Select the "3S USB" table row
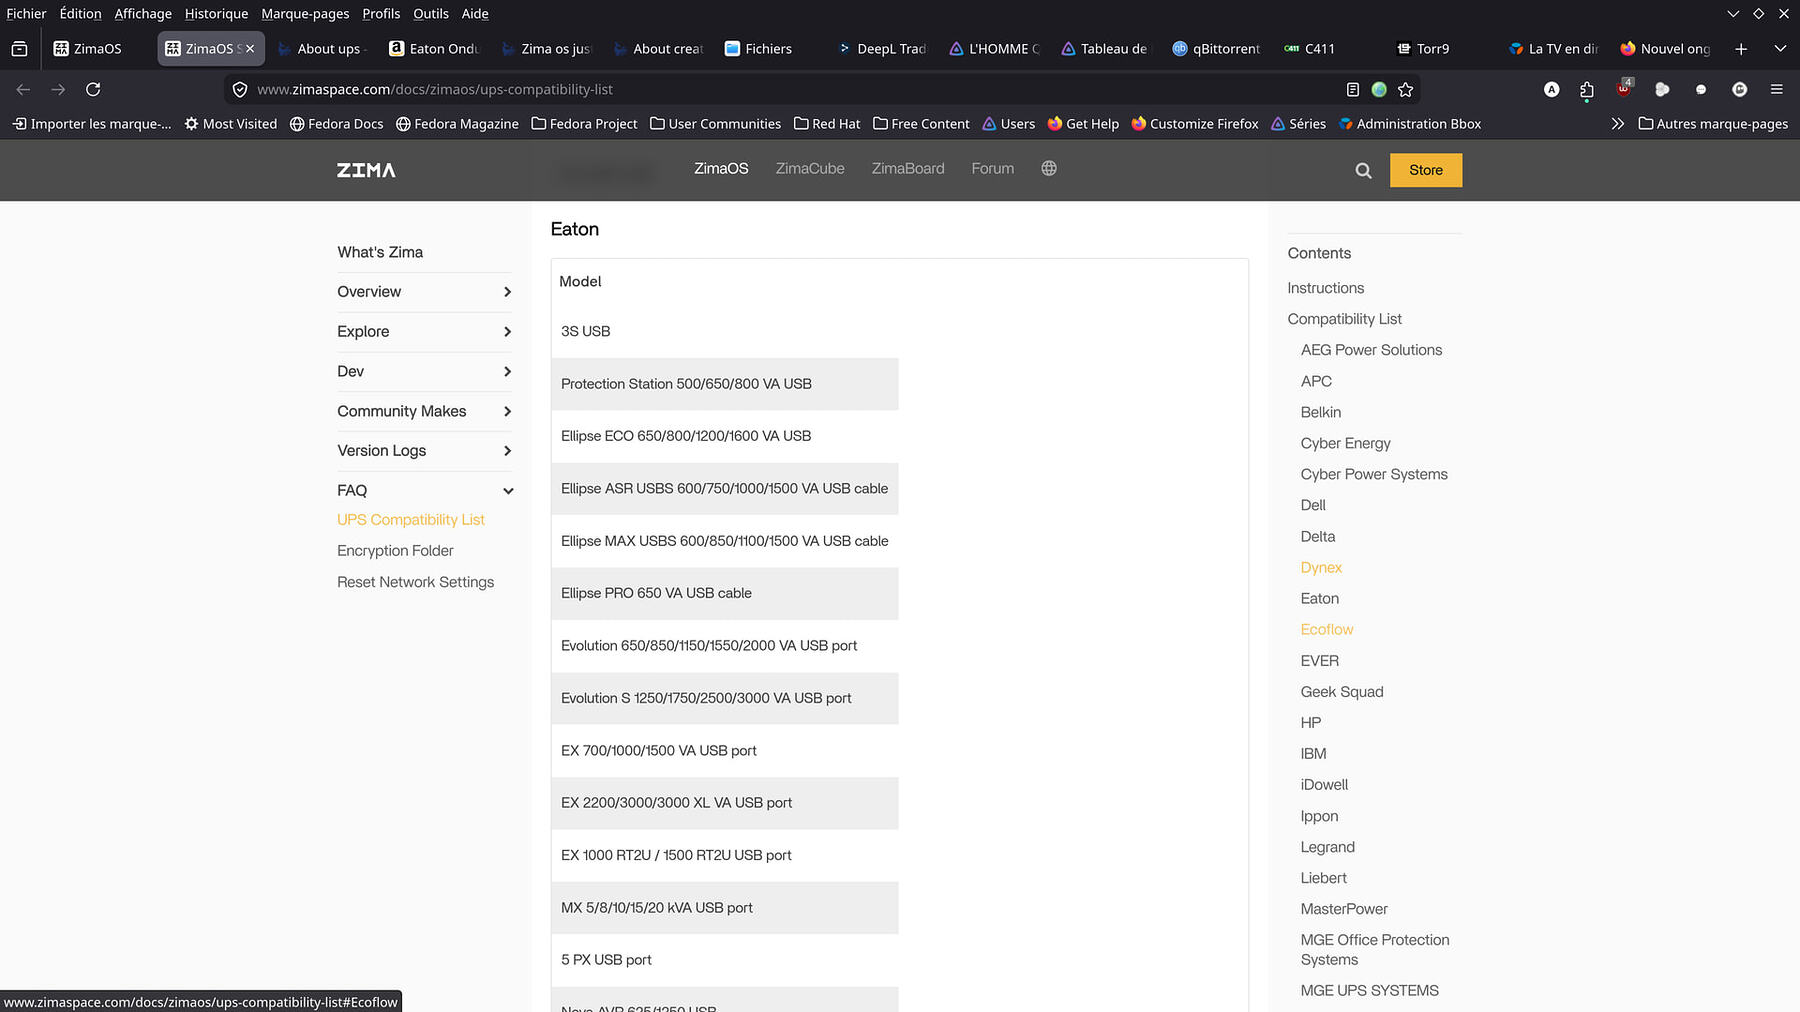This screenshot has height=1012, width=1800. tap(725, 332)
